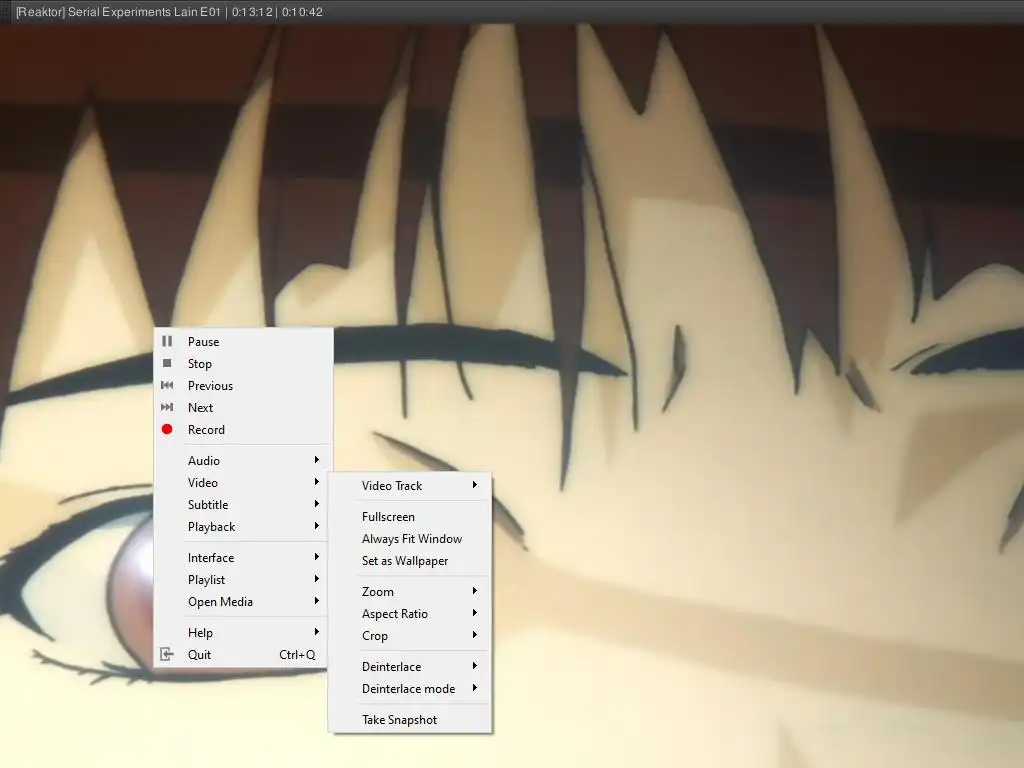This screenshot has height=768, width=1024.
Task: Expand the Playback submenu arrow
Action: pos(317,526)
